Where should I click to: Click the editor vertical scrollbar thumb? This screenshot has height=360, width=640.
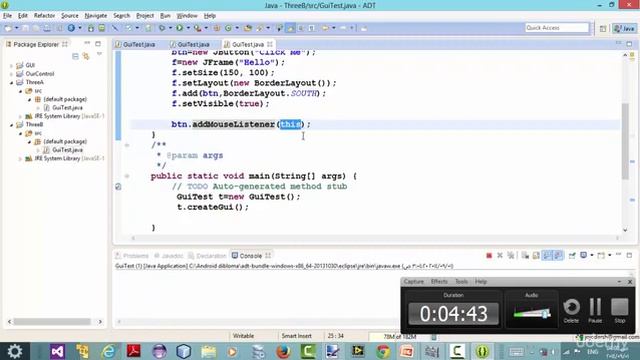click(625, 141)
